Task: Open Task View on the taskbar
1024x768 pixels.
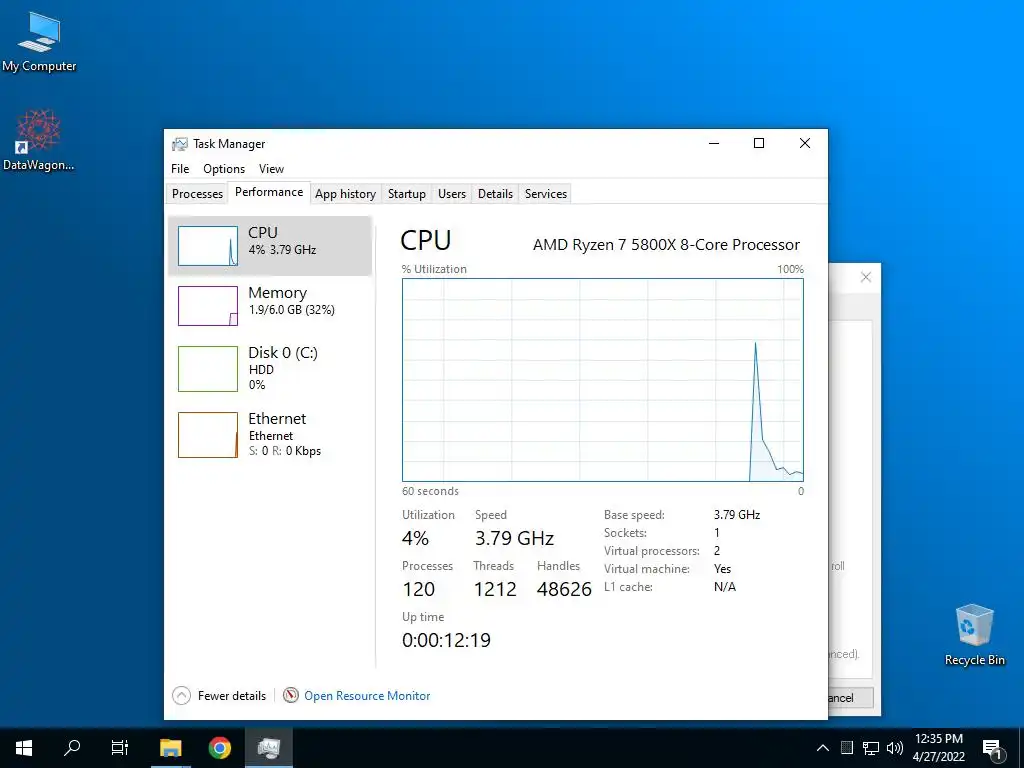Action: [x=120, y=748]
